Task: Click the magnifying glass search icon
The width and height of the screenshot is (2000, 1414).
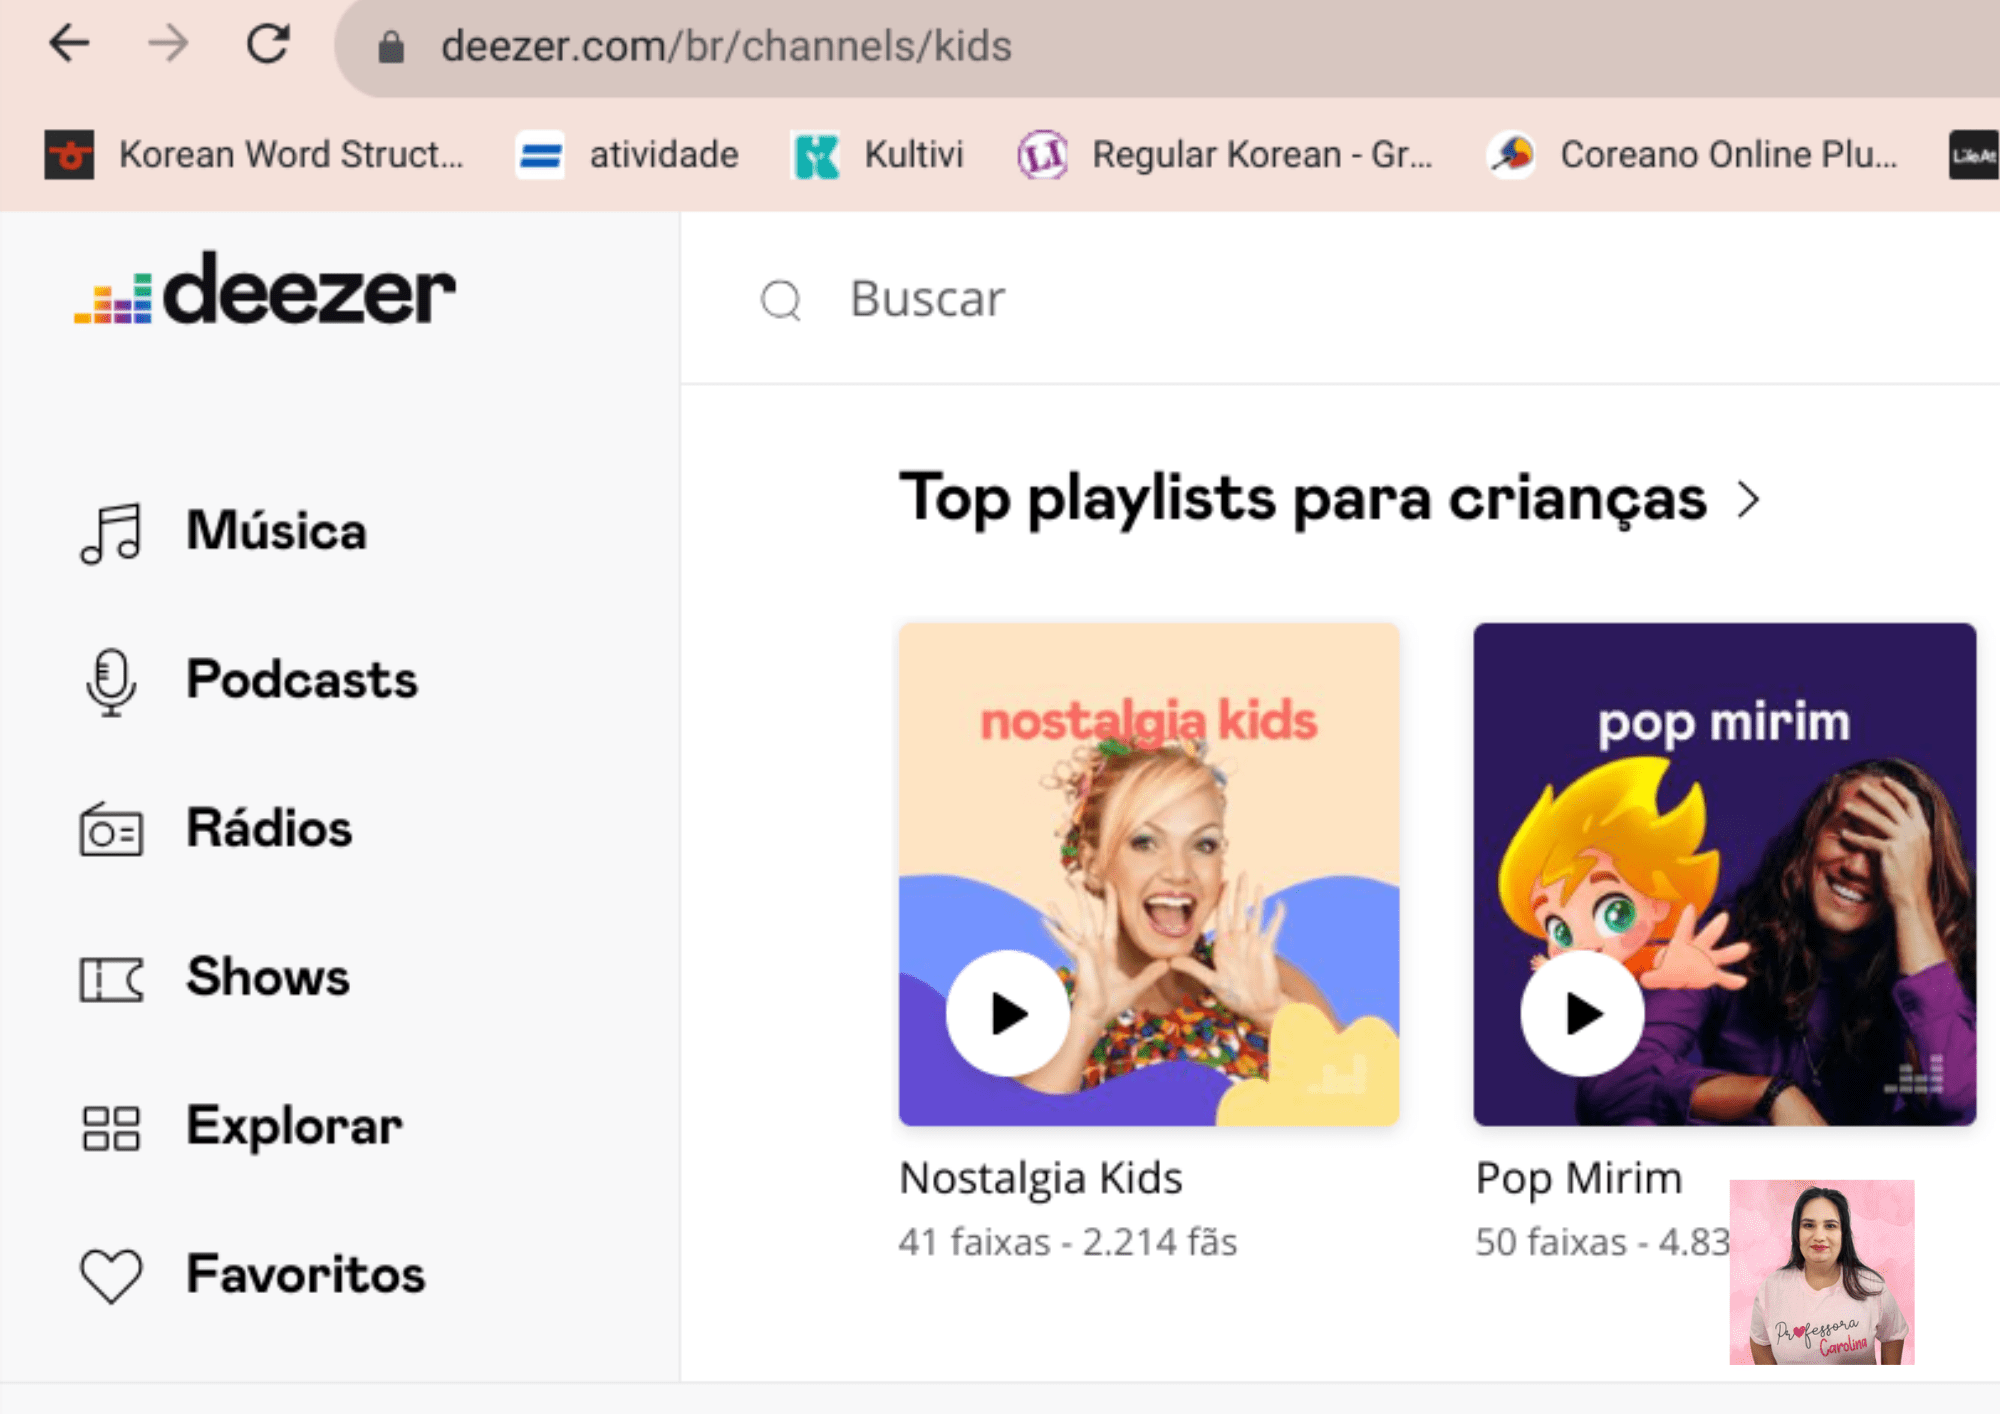Action: [781, 299]
